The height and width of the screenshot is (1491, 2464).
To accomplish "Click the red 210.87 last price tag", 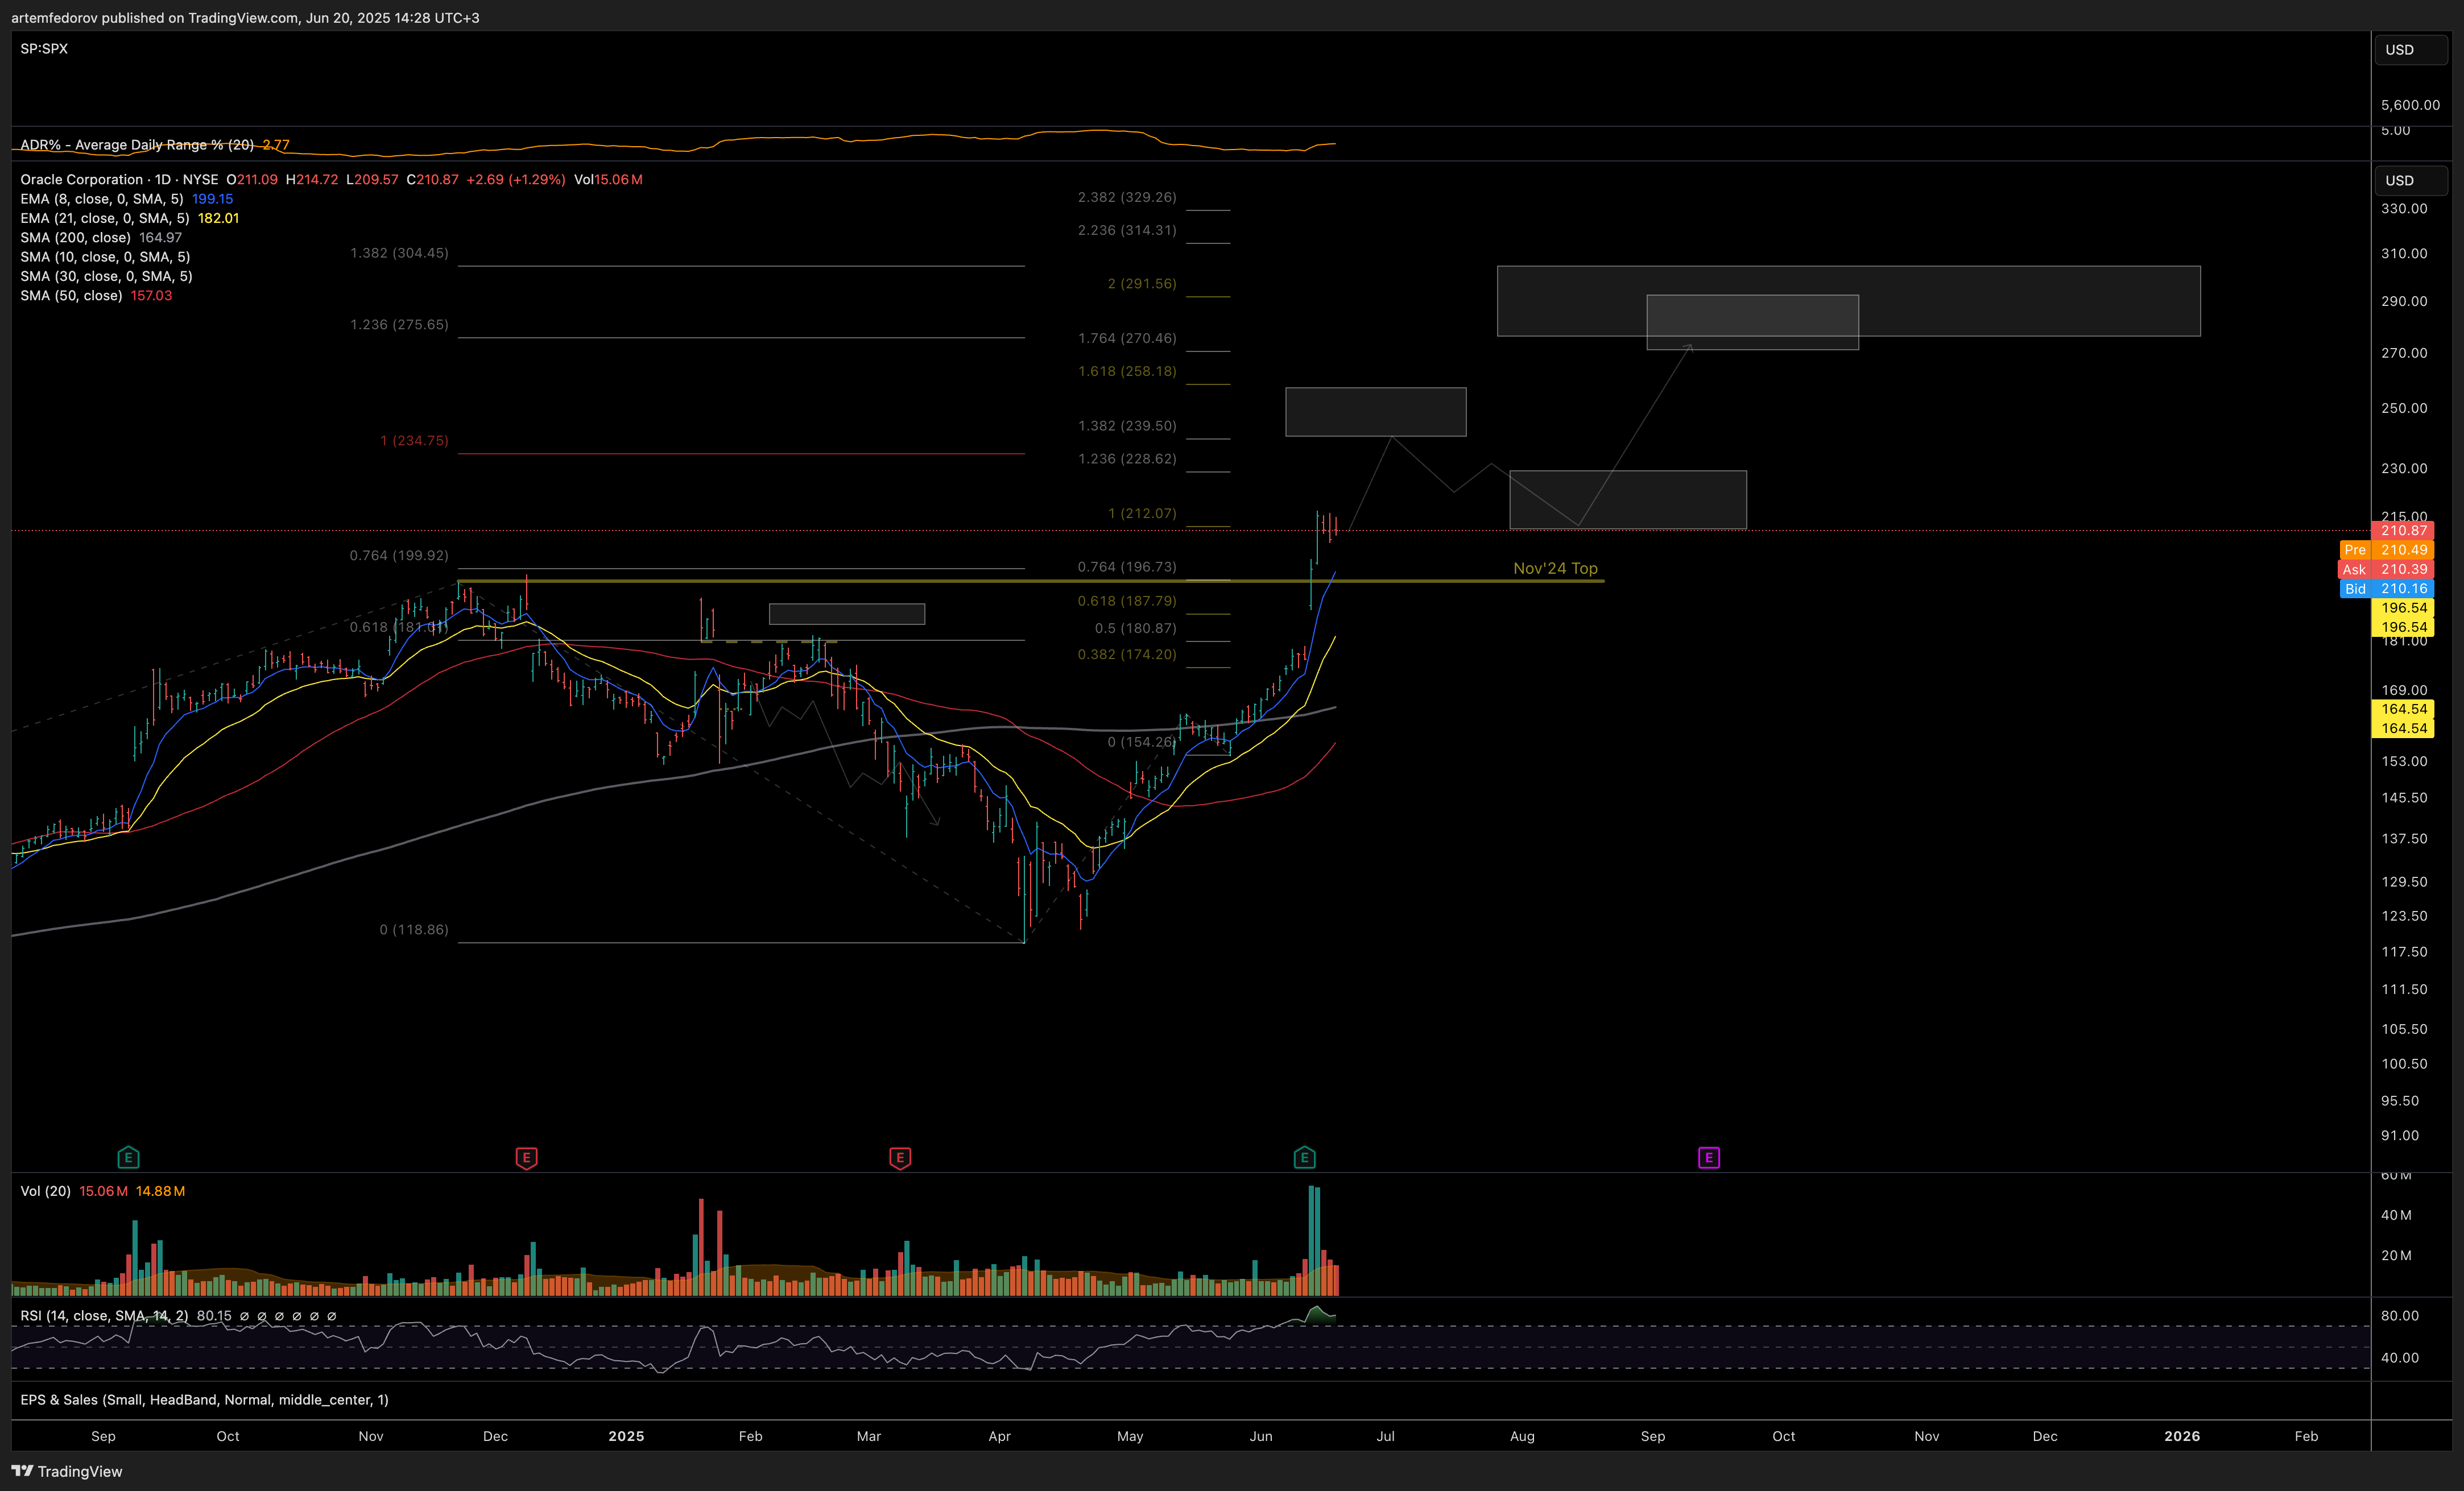I will 2403,531.
